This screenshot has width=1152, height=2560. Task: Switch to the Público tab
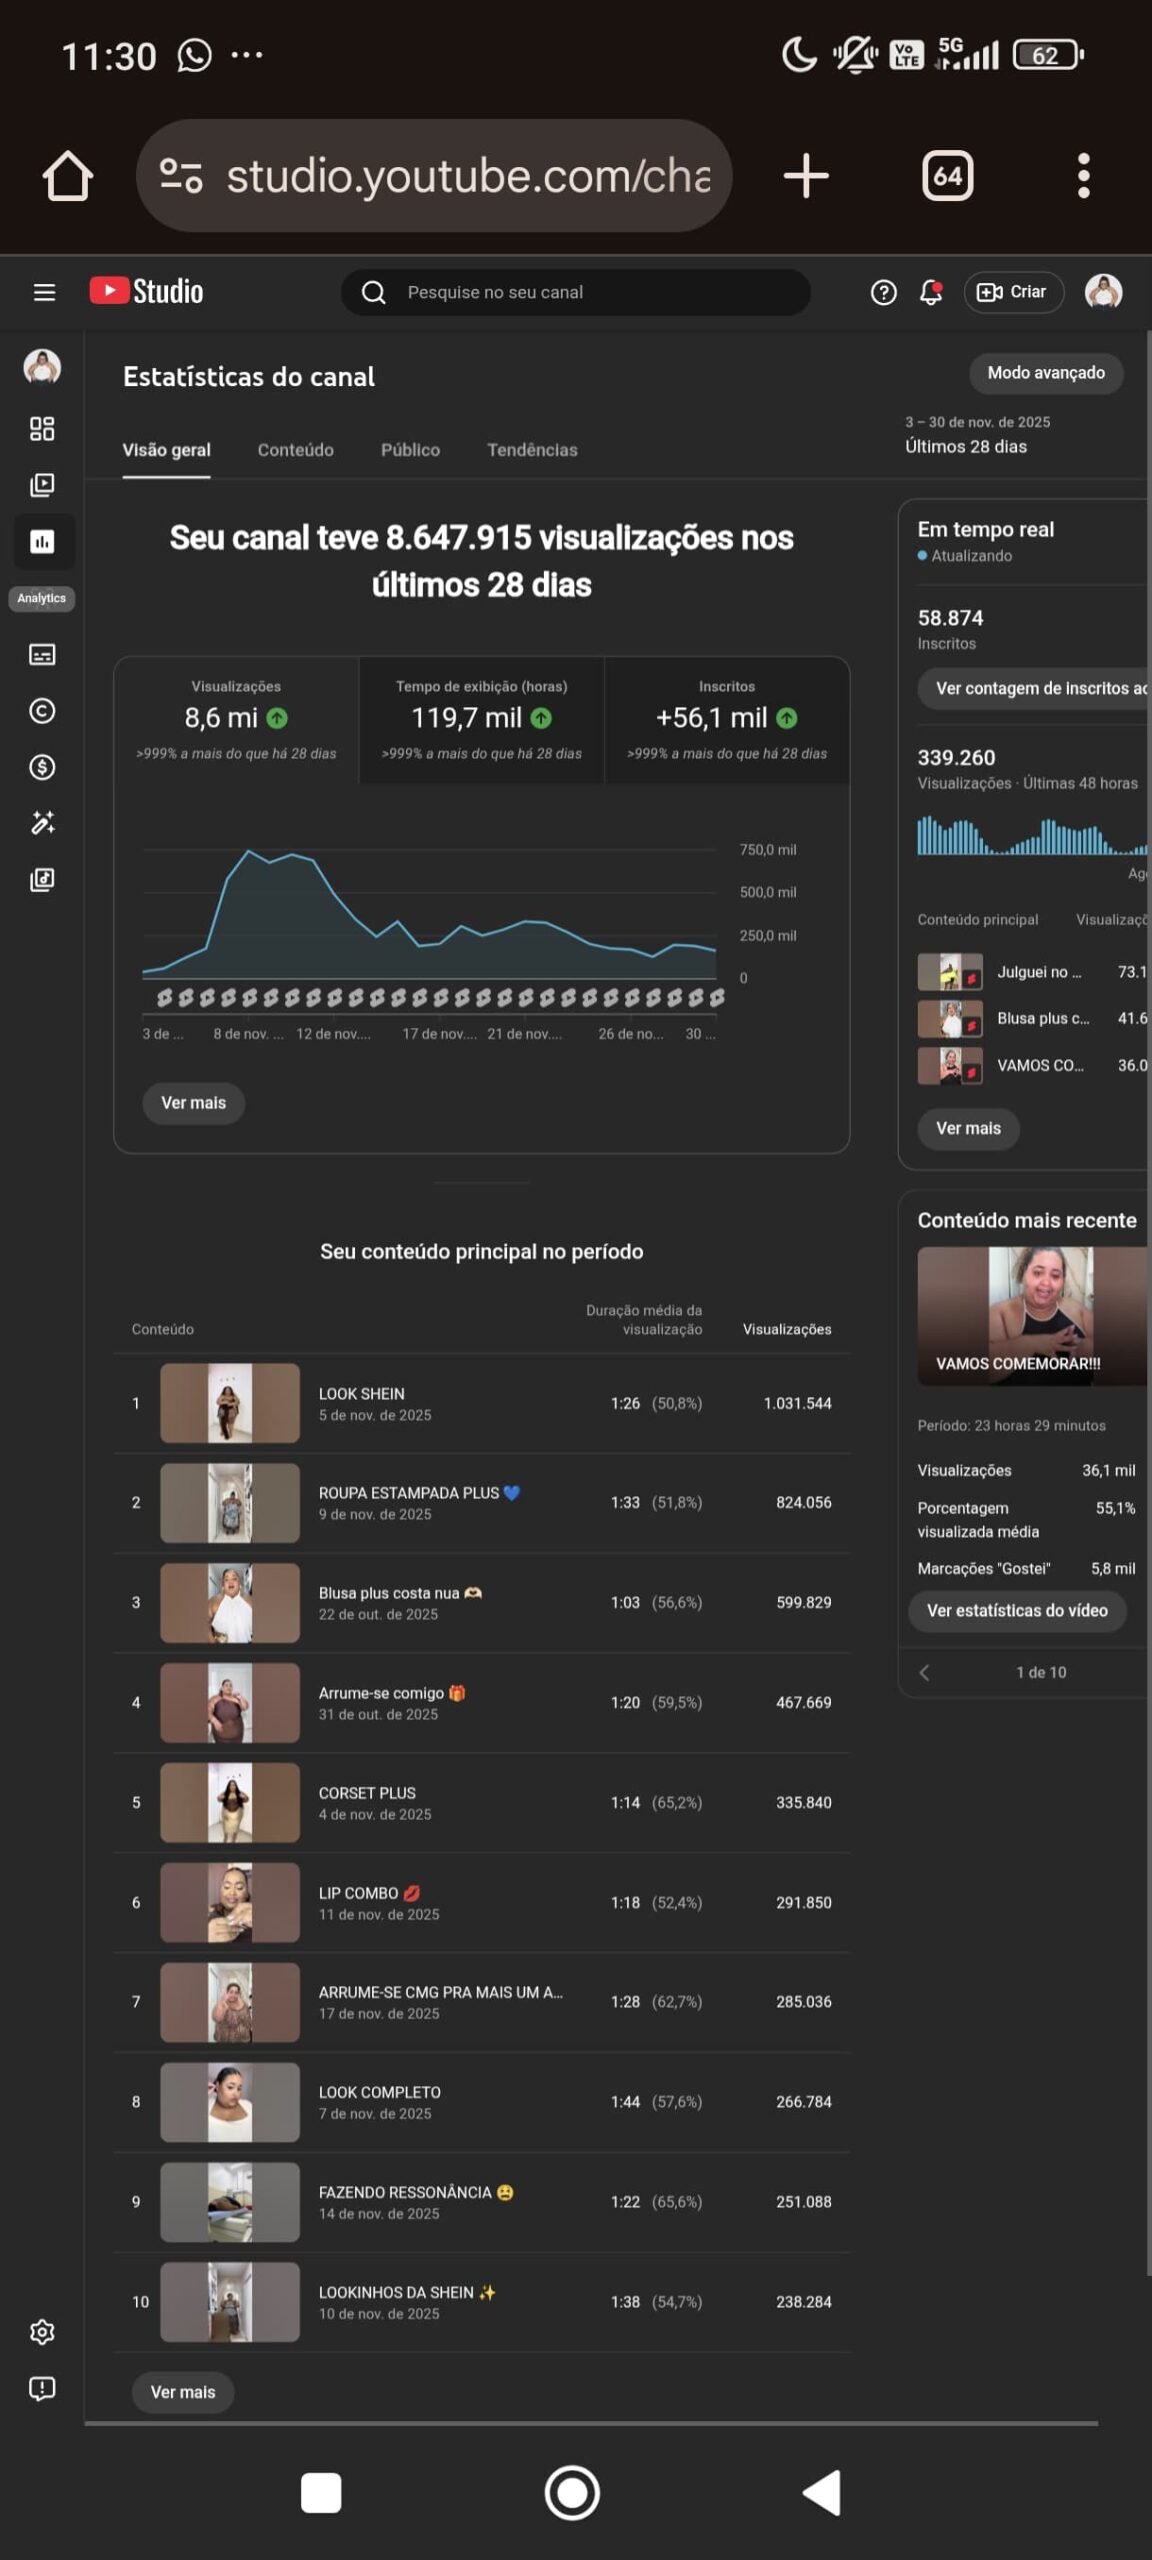point(410,450)
